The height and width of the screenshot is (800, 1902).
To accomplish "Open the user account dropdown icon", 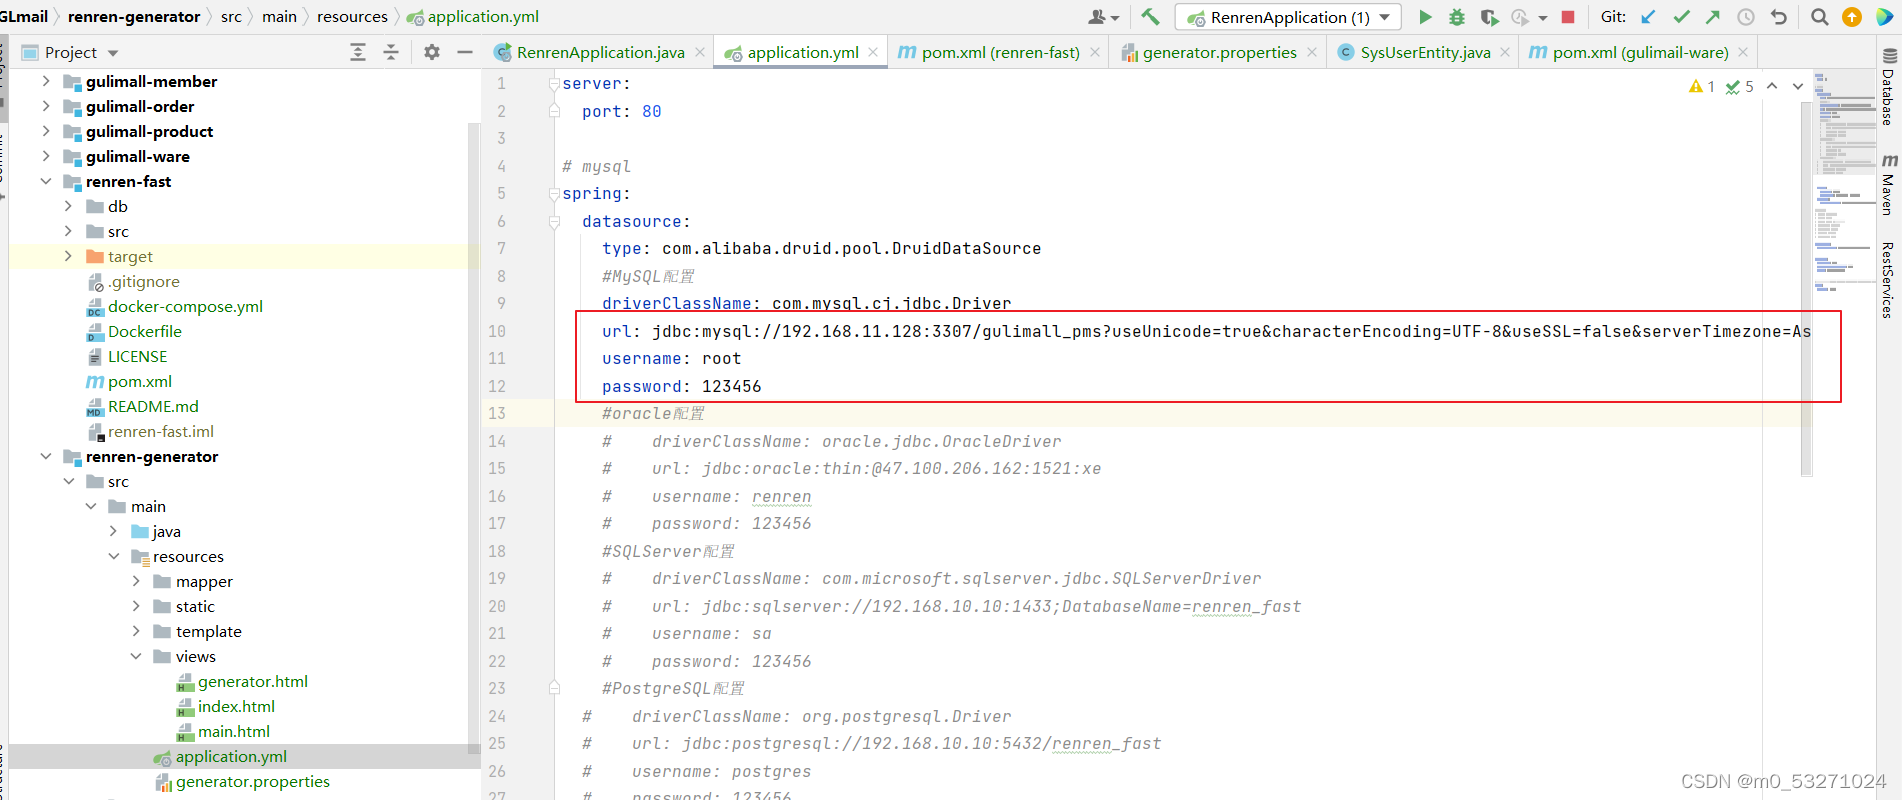I will point(1103,17).
